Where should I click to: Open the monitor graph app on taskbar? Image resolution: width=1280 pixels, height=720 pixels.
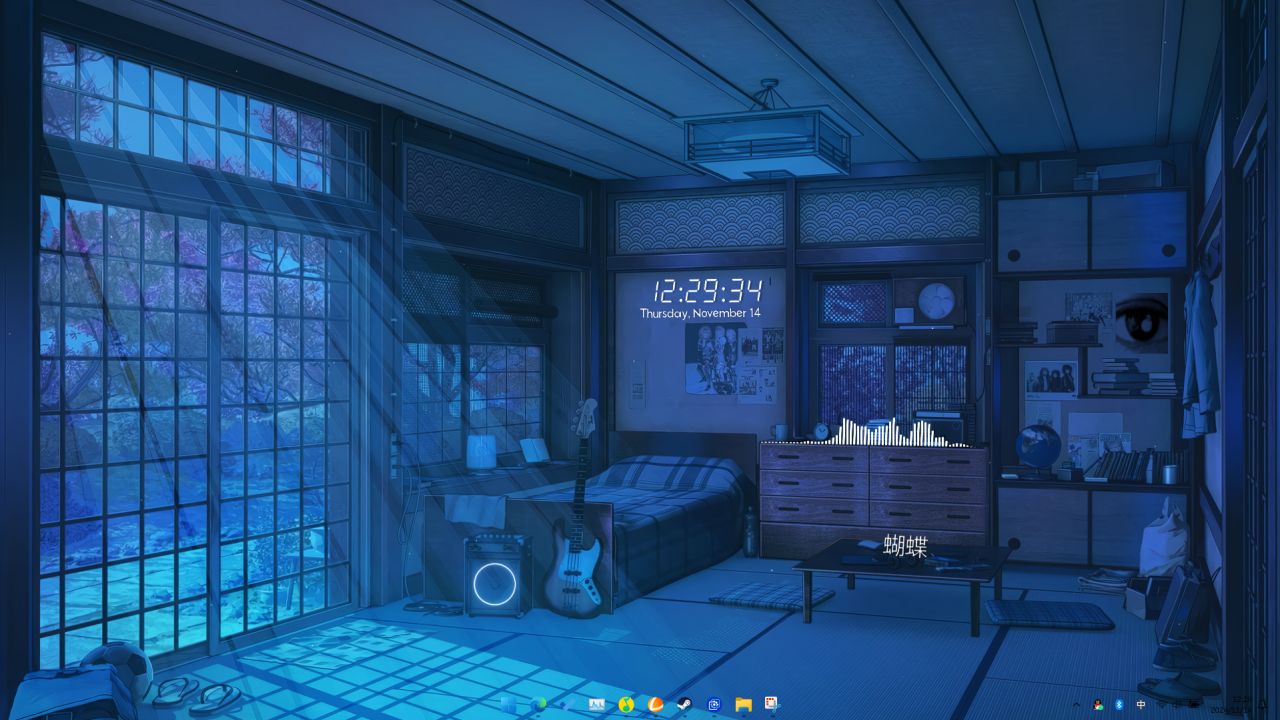click(597, 705)
